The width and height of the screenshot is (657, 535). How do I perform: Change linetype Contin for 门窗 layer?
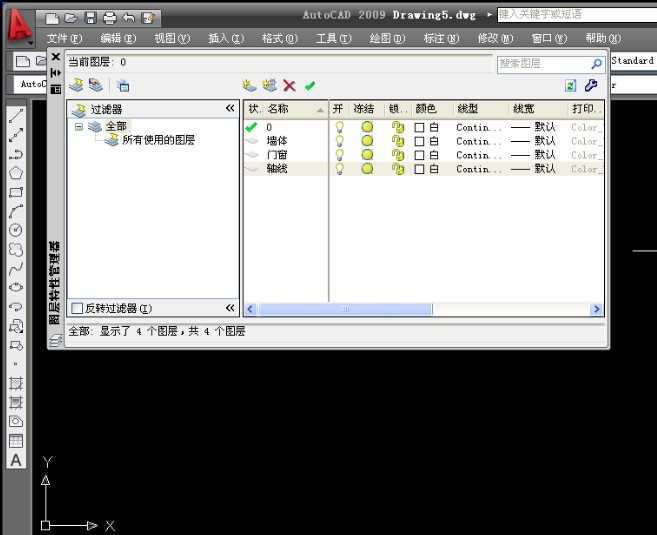coord(478,155)
